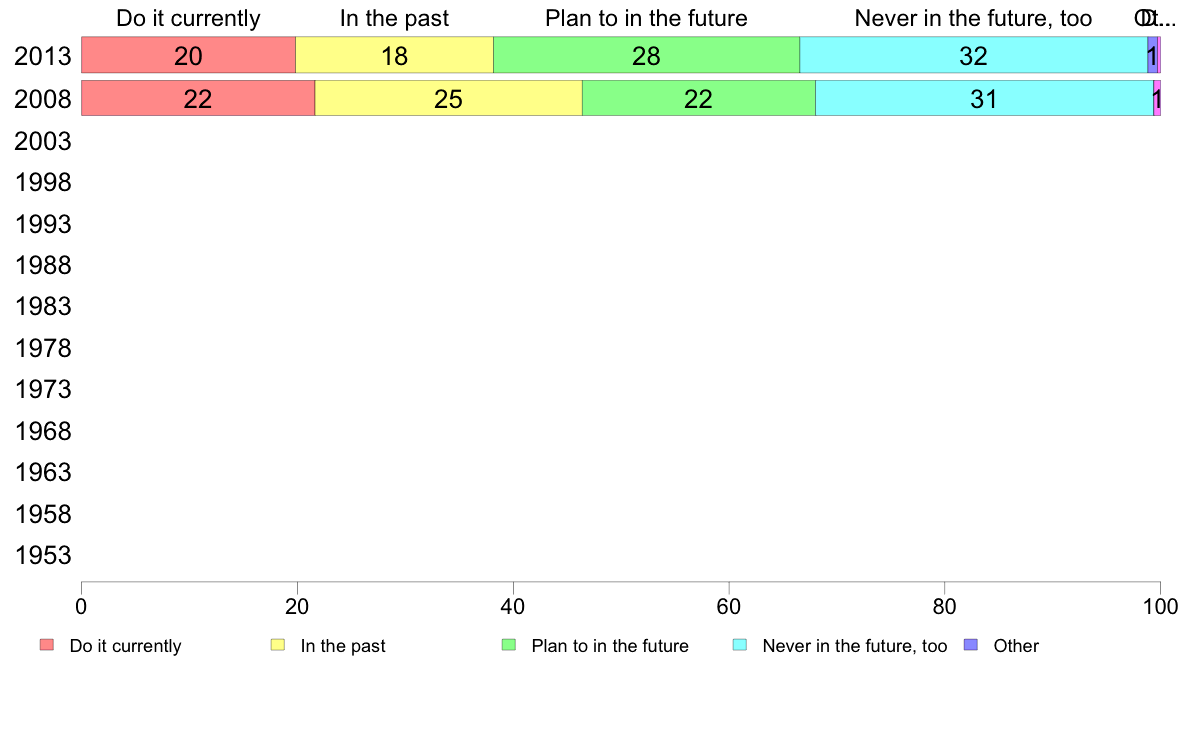1188x736 pixels.
Task: Select the 2013 yellow bar segment labeled 18
Action: click(x=395, y=55)
